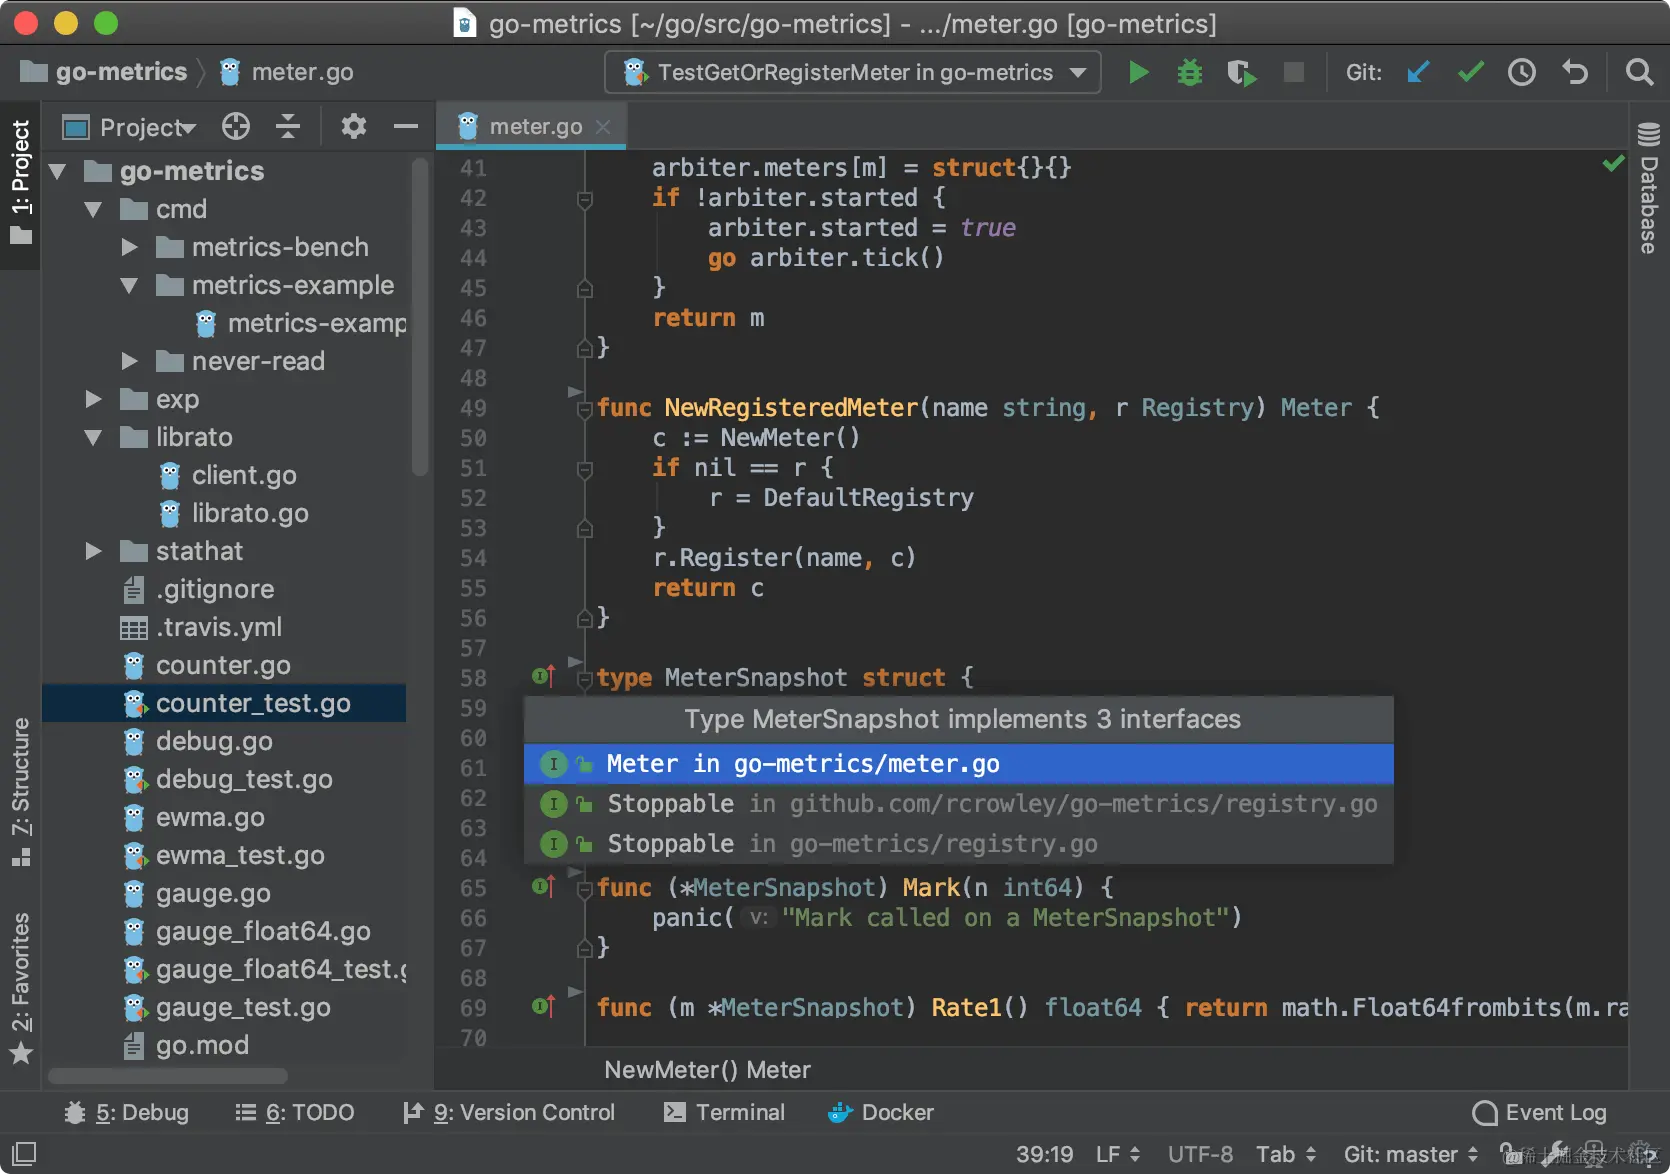Open Search Everywhere magnifier icon
The width and height of the screenshot is (1670, 1174).
point(1639,72)
